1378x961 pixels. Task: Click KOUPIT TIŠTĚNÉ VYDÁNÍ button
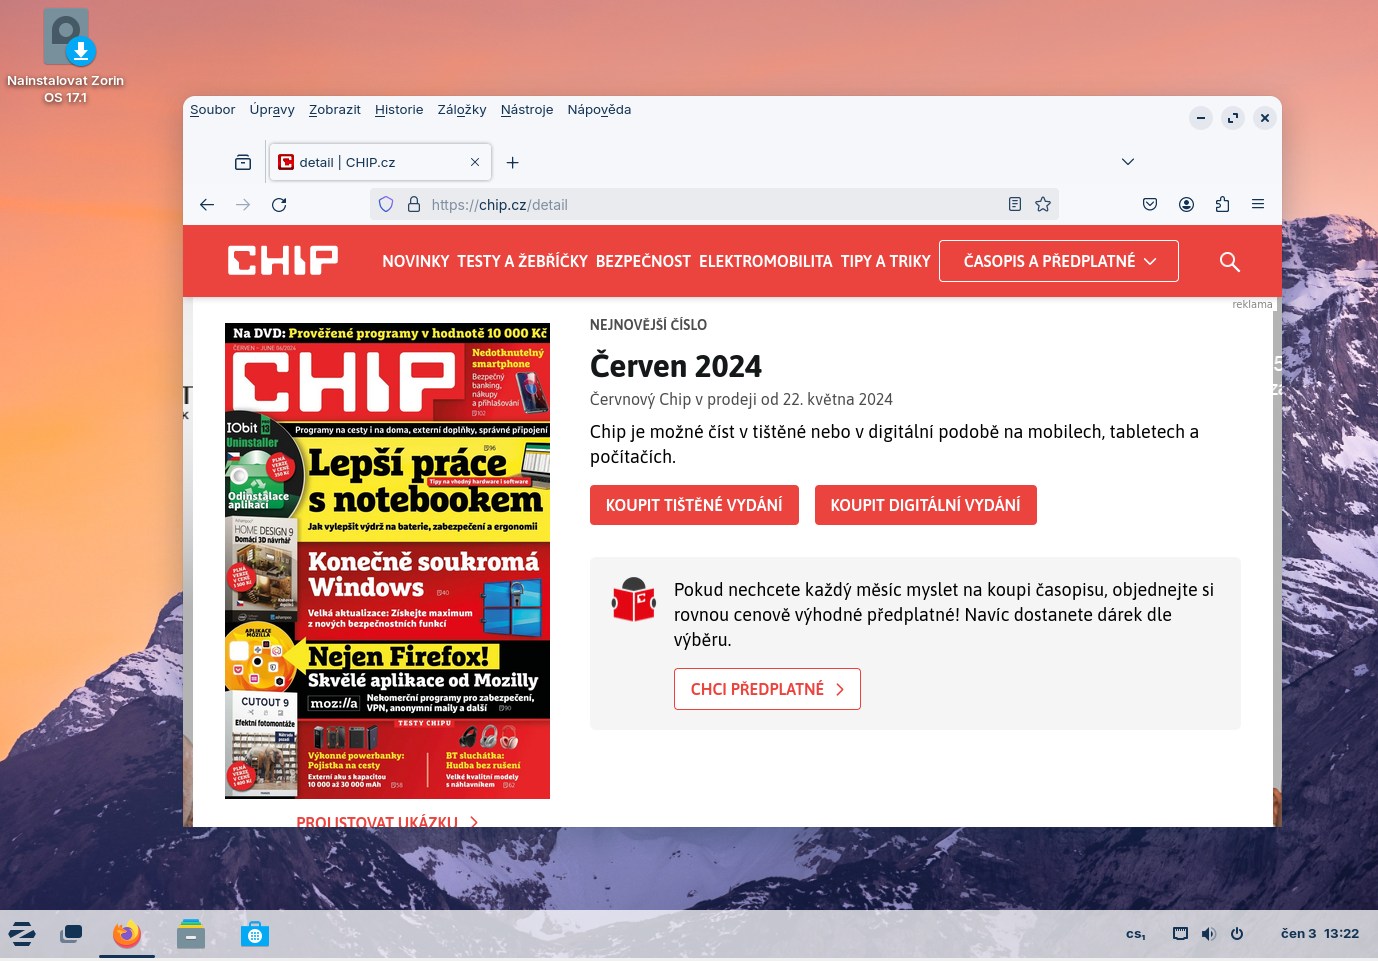pyautogui.click(x=694, y=505)
